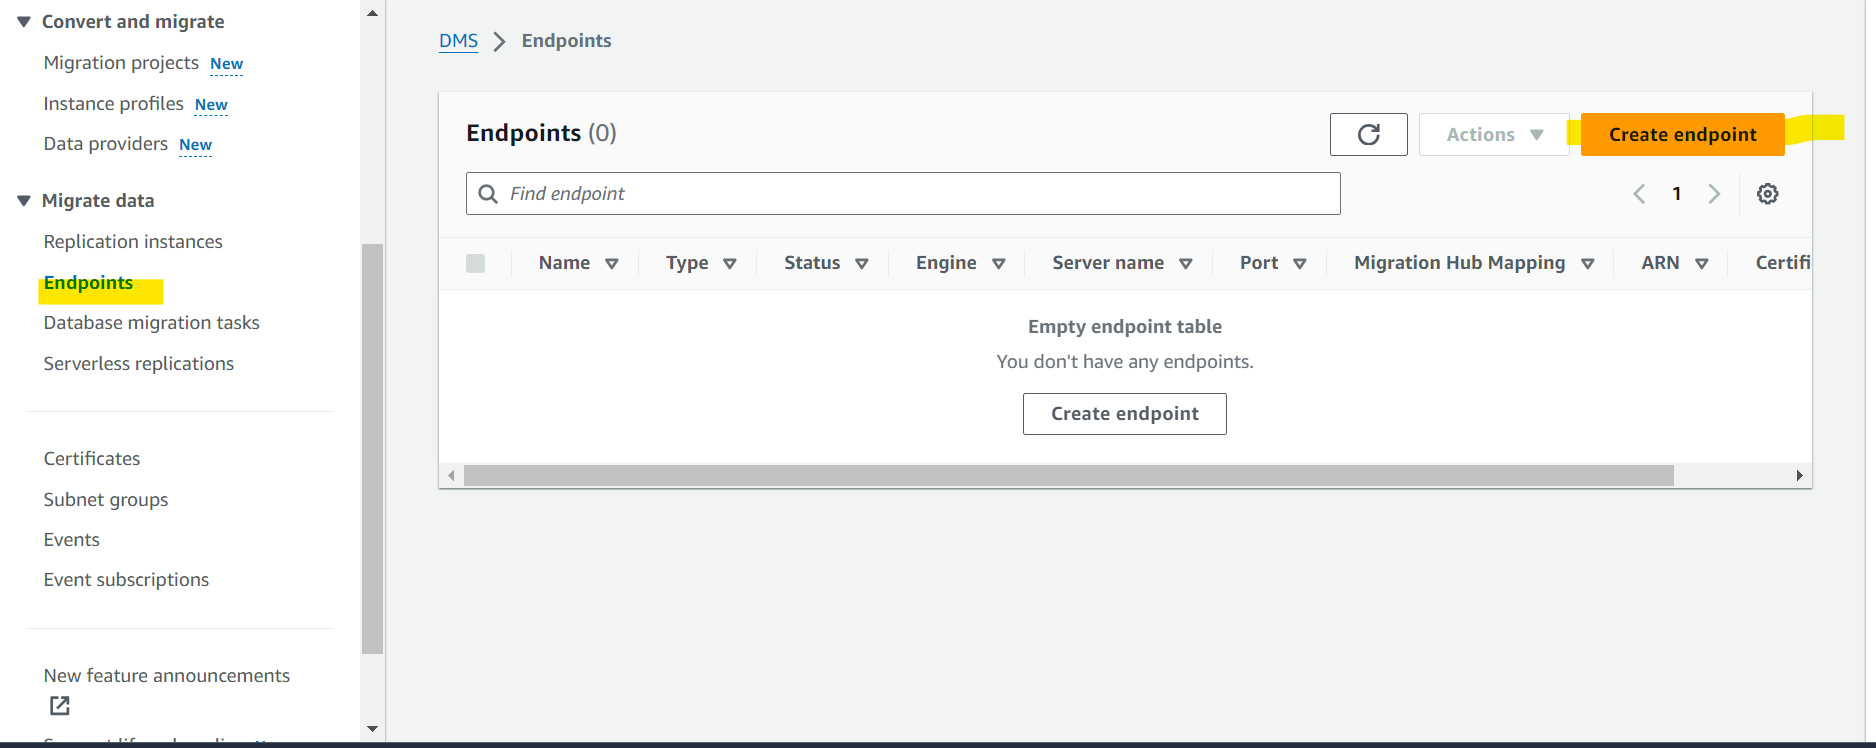
Task: Open the Actions dropdown
Action: tap(1494, 134)
